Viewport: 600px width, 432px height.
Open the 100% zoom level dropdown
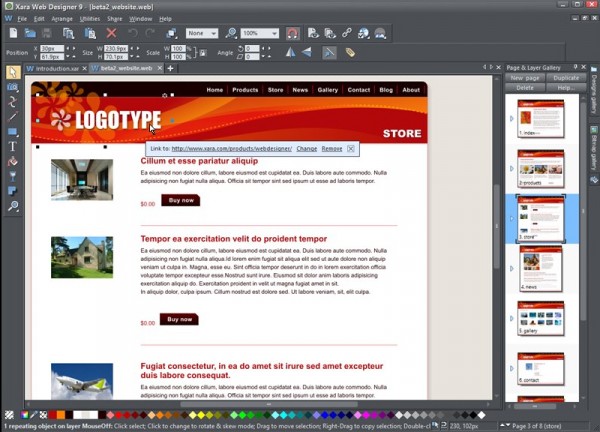tap(259, 33)
